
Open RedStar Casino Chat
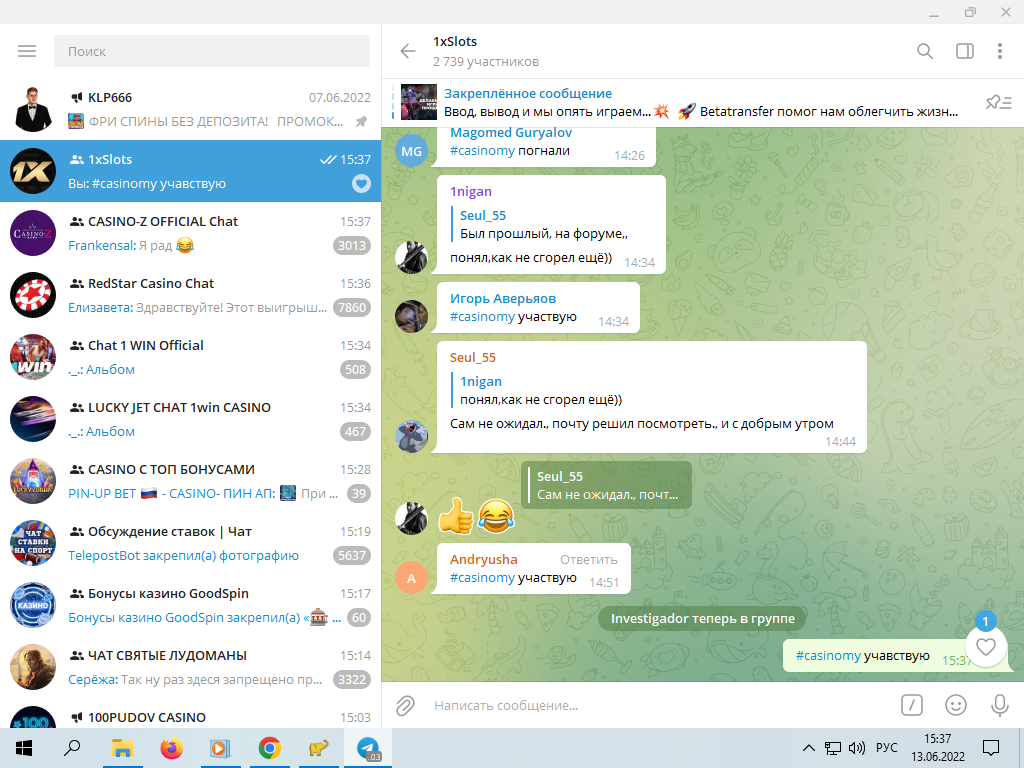191,295
